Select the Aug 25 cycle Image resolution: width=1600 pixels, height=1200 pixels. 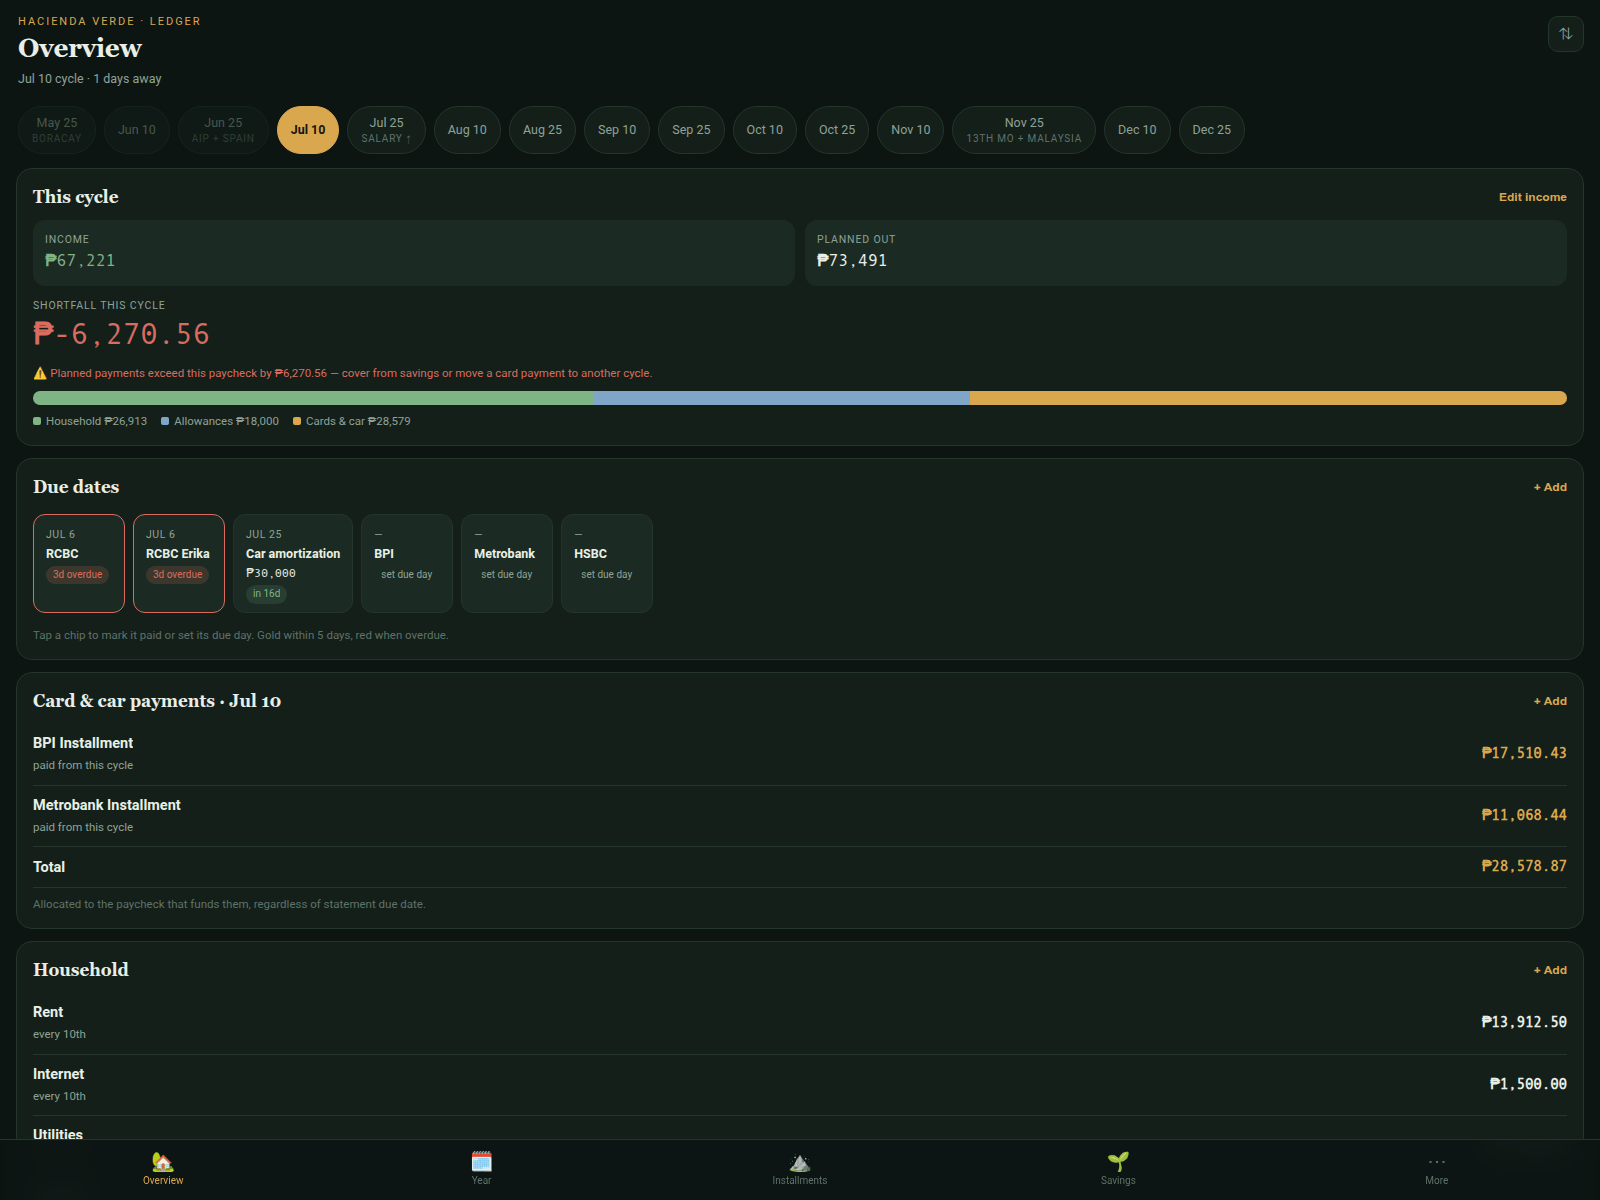pyautogui.click(x=542, y=130)
